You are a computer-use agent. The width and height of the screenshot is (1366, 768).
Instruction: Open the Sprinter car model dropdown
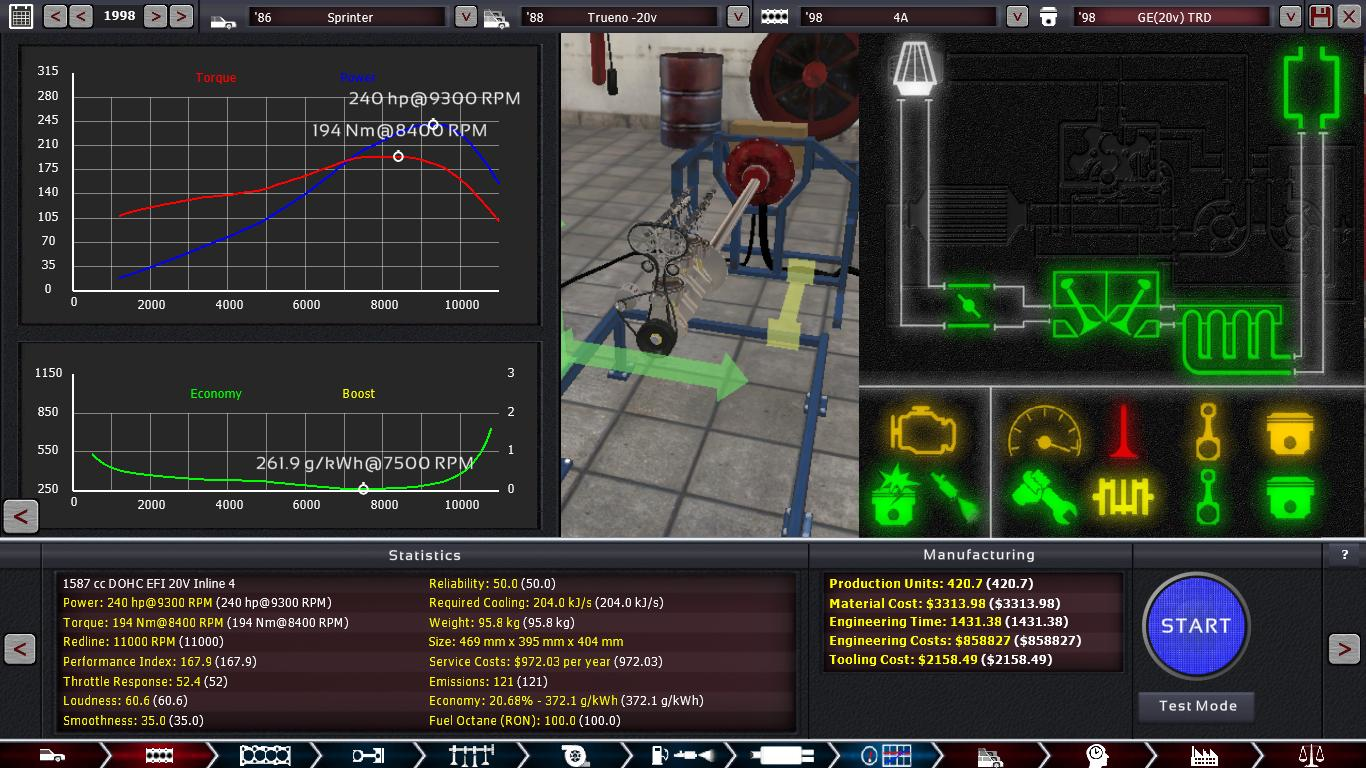(x=465, y=17)
